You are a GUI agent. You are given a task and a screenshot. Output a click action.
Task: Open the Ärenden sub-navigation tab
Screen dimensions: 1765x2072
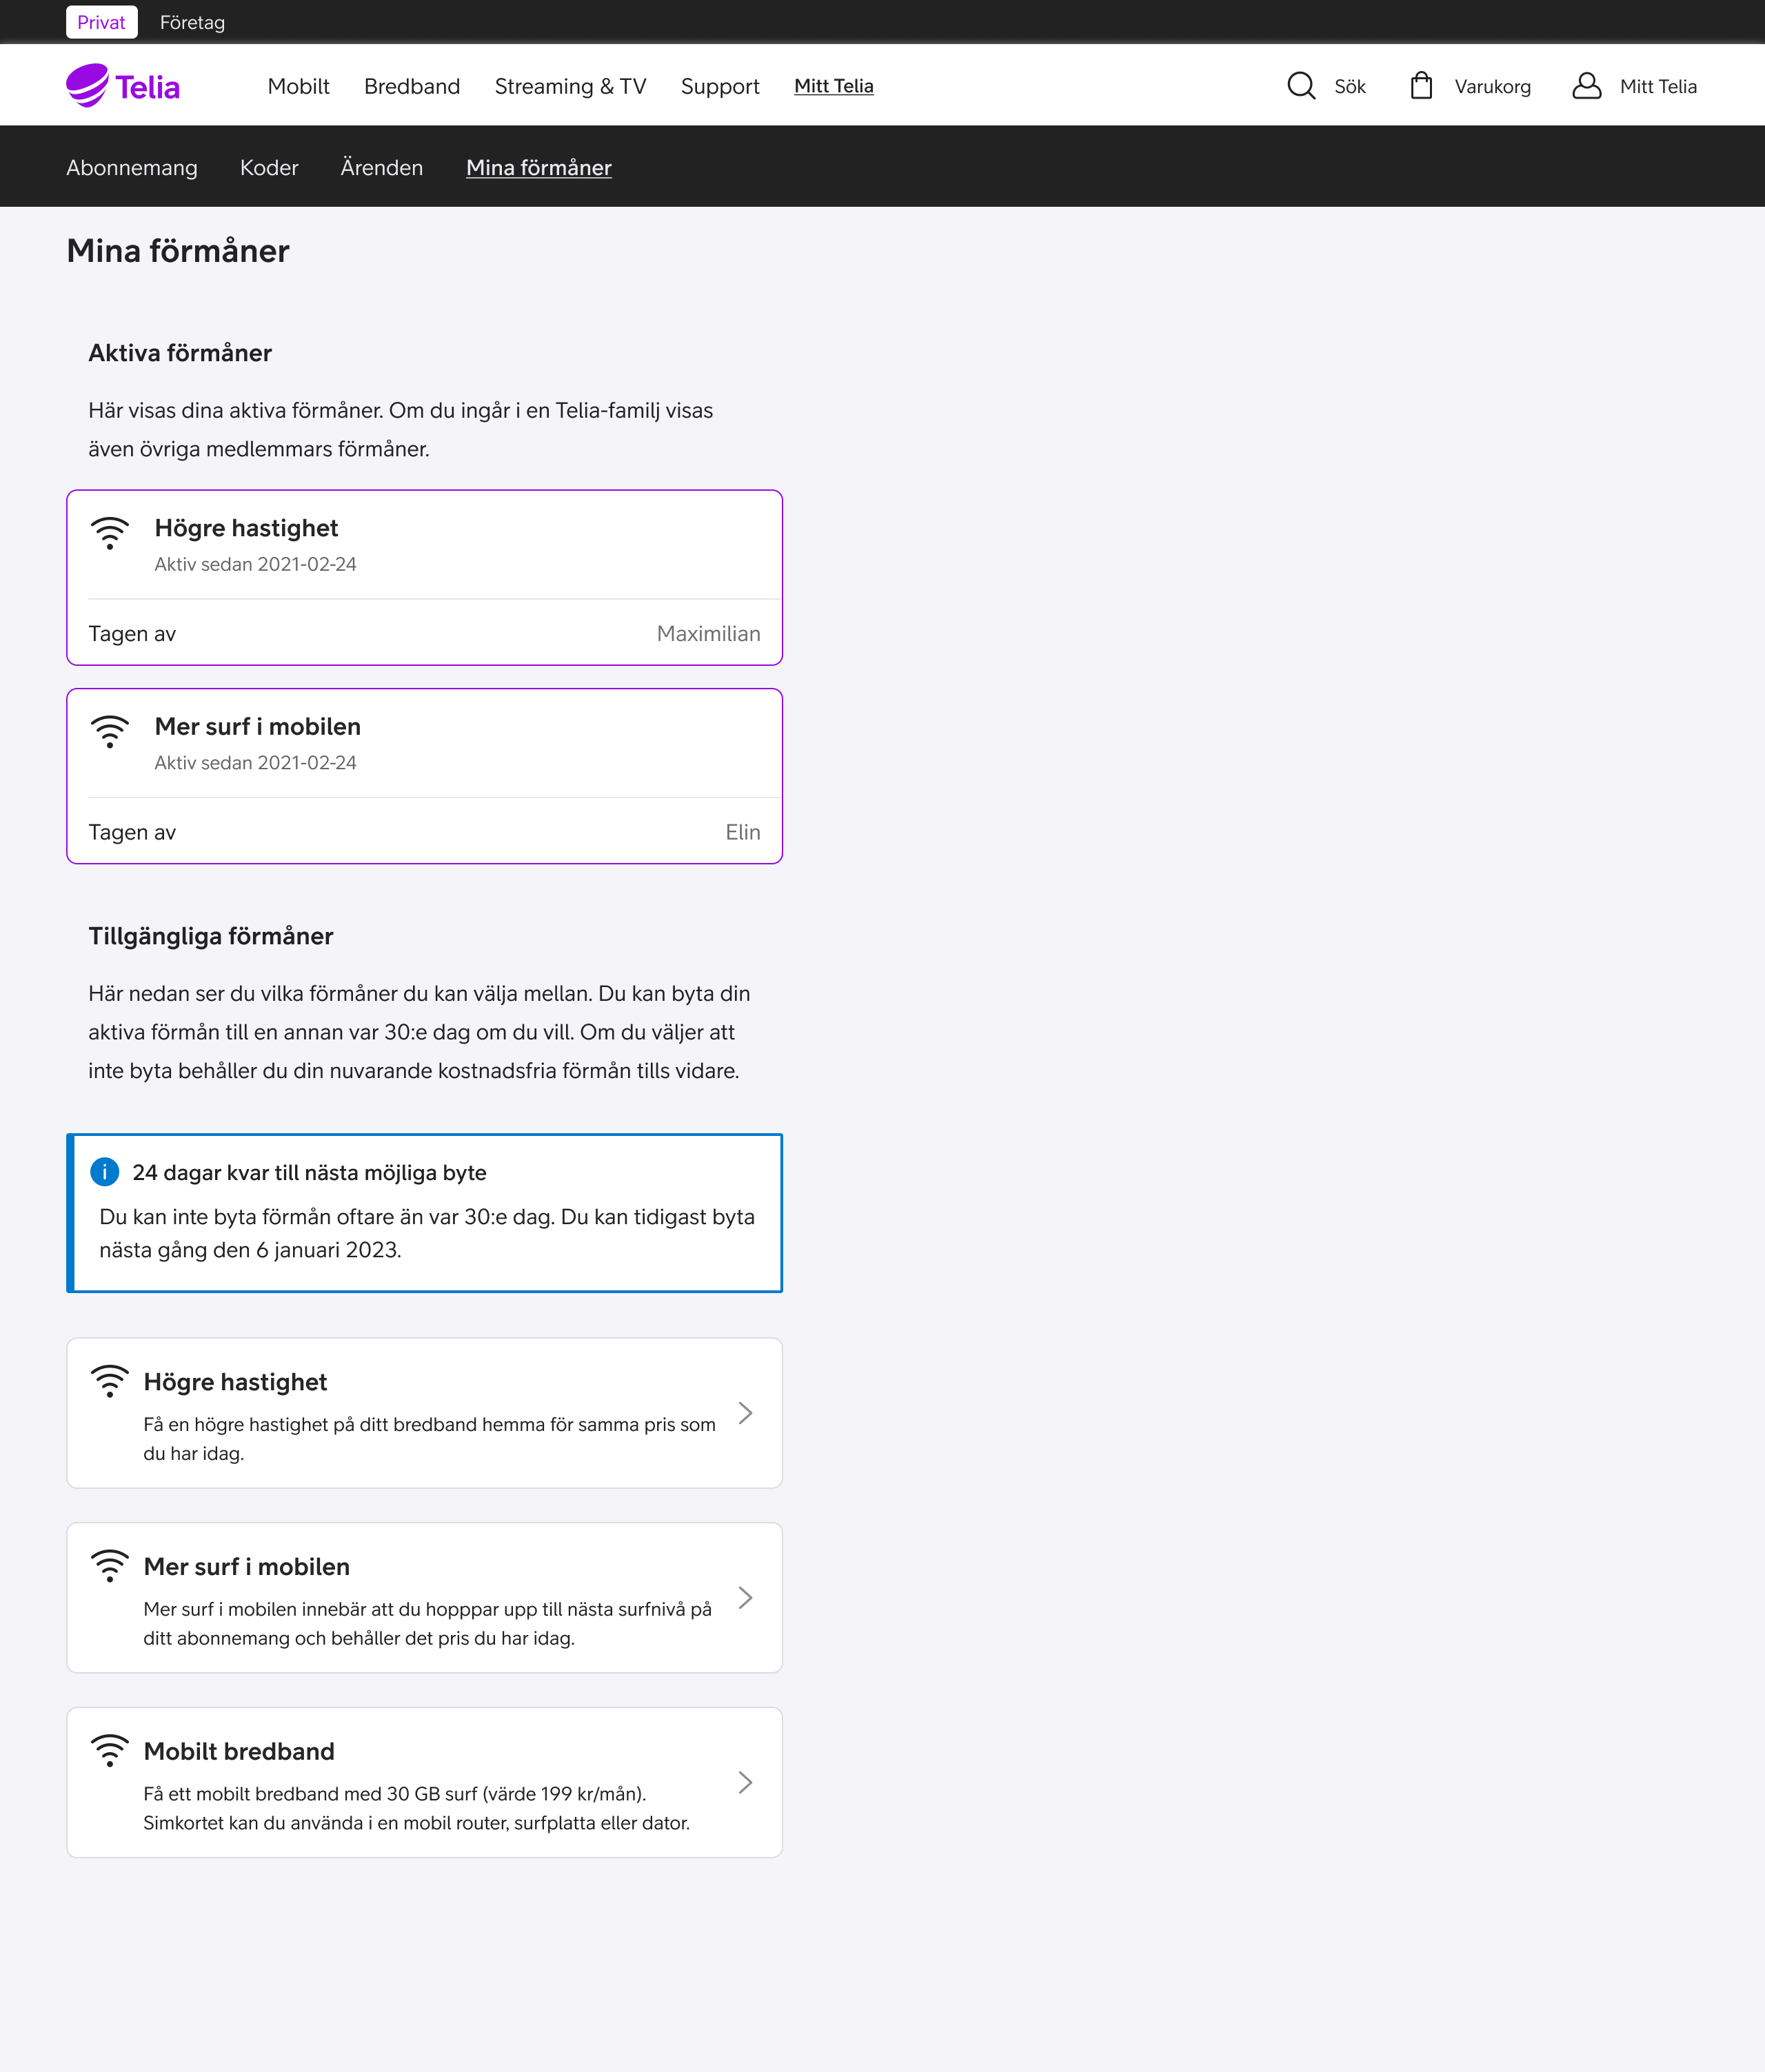pos(382,168)
